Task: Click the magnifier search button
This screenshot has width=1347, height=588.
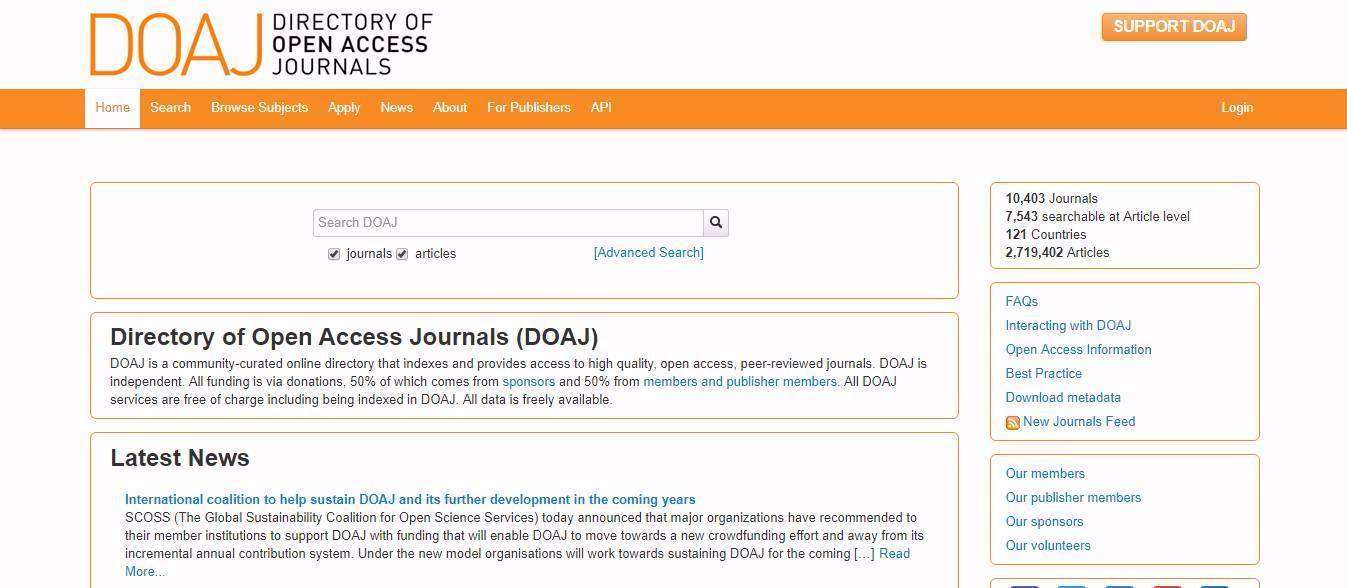Action: pos(716,222)
